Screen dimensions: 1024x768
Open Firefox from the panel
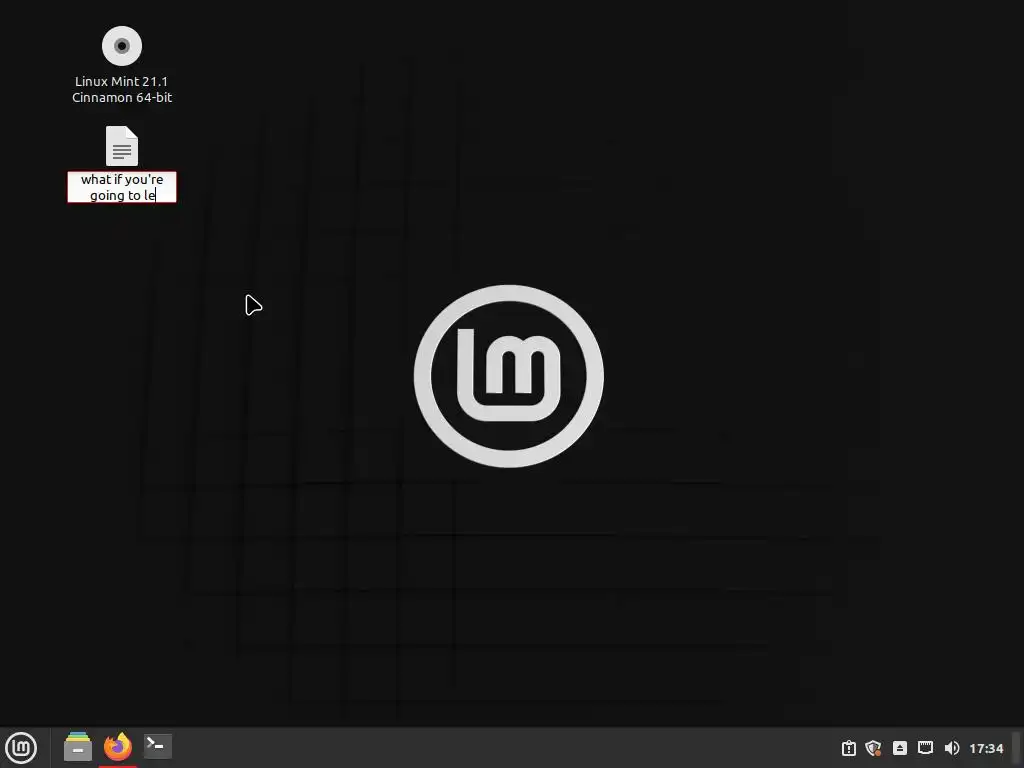[118, 747]
